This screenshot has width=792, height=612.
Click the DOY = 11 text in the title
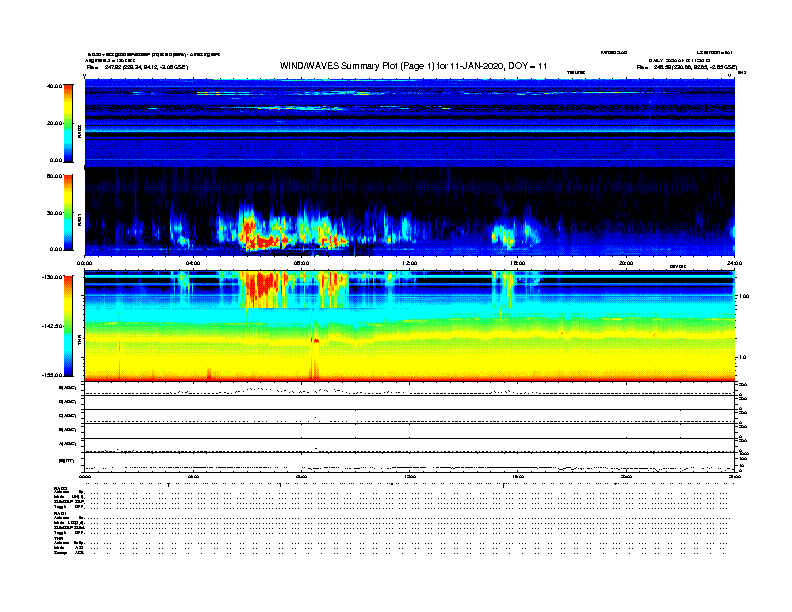coord(527,66)
